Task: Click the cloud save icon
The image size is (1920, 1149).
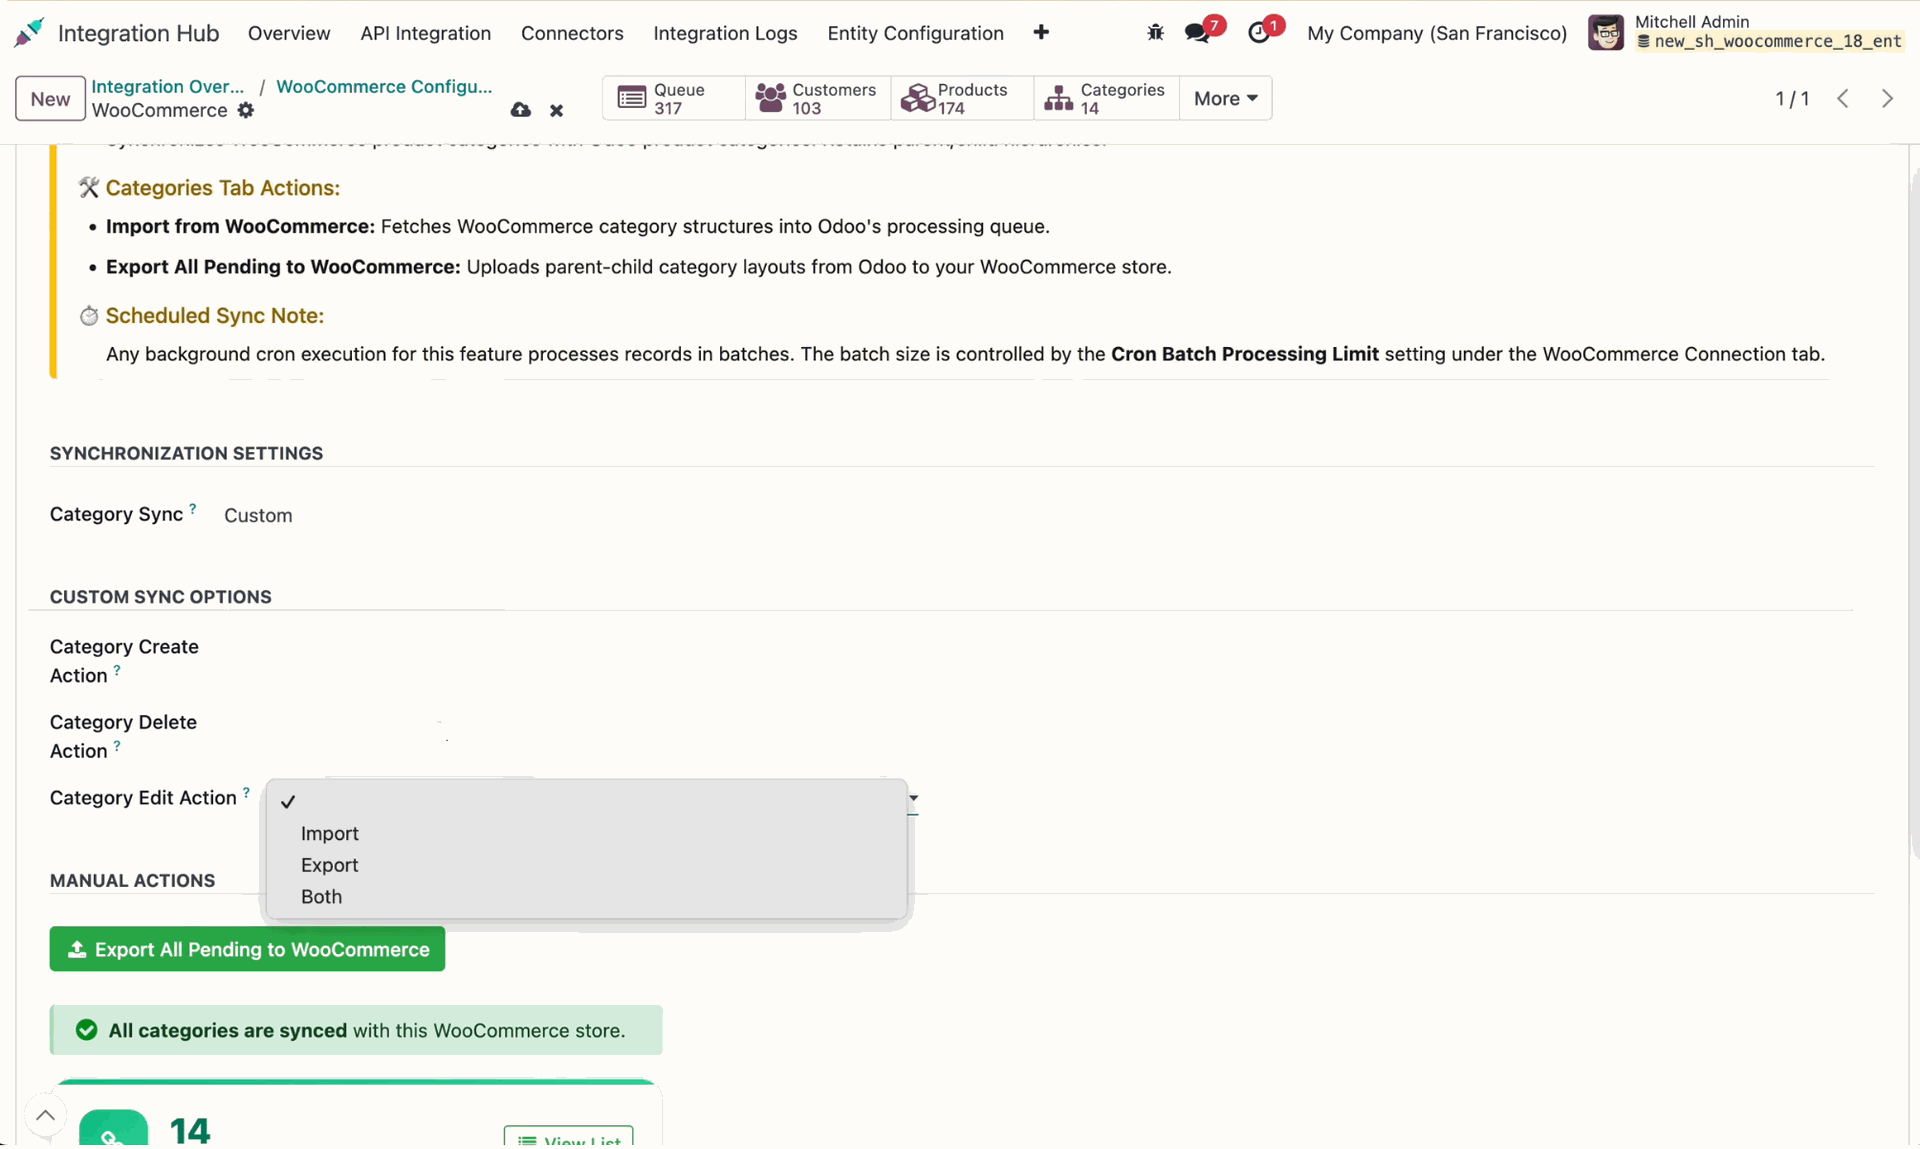Action: 520,110
